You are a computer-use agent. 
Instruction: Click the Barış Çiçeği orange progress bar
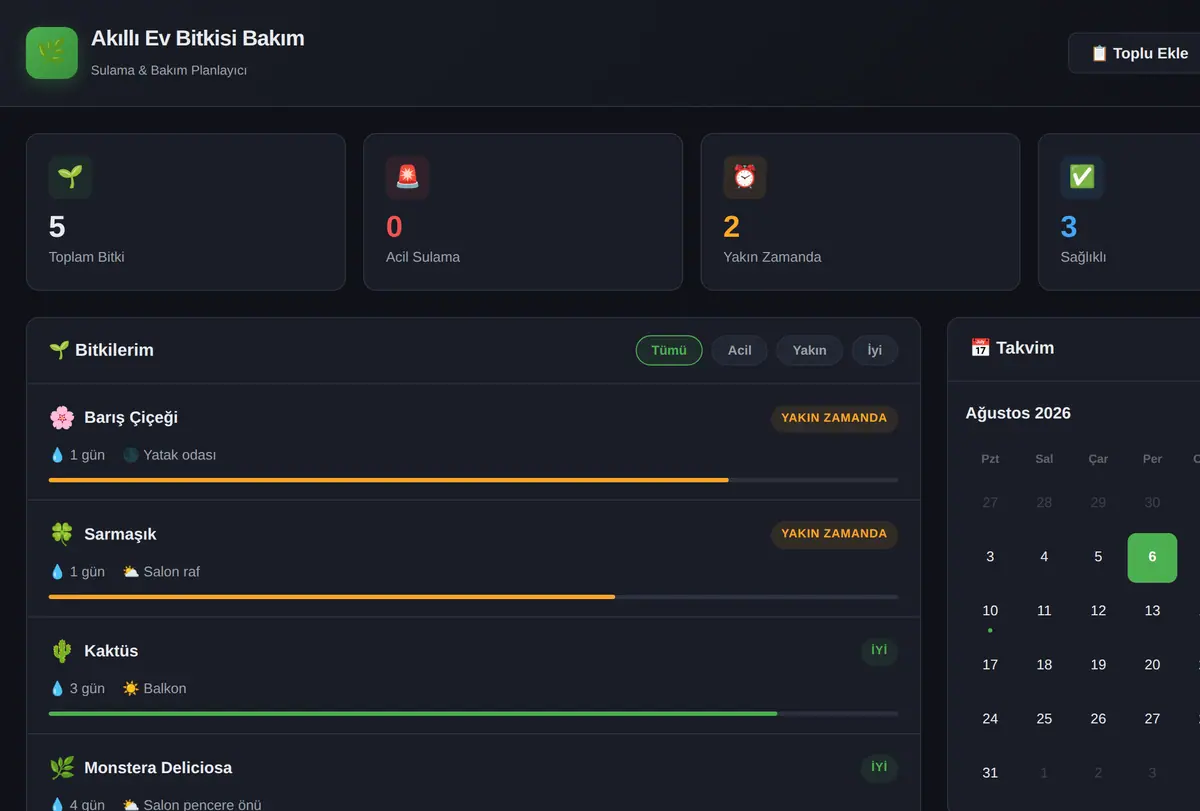pos(389,480)
